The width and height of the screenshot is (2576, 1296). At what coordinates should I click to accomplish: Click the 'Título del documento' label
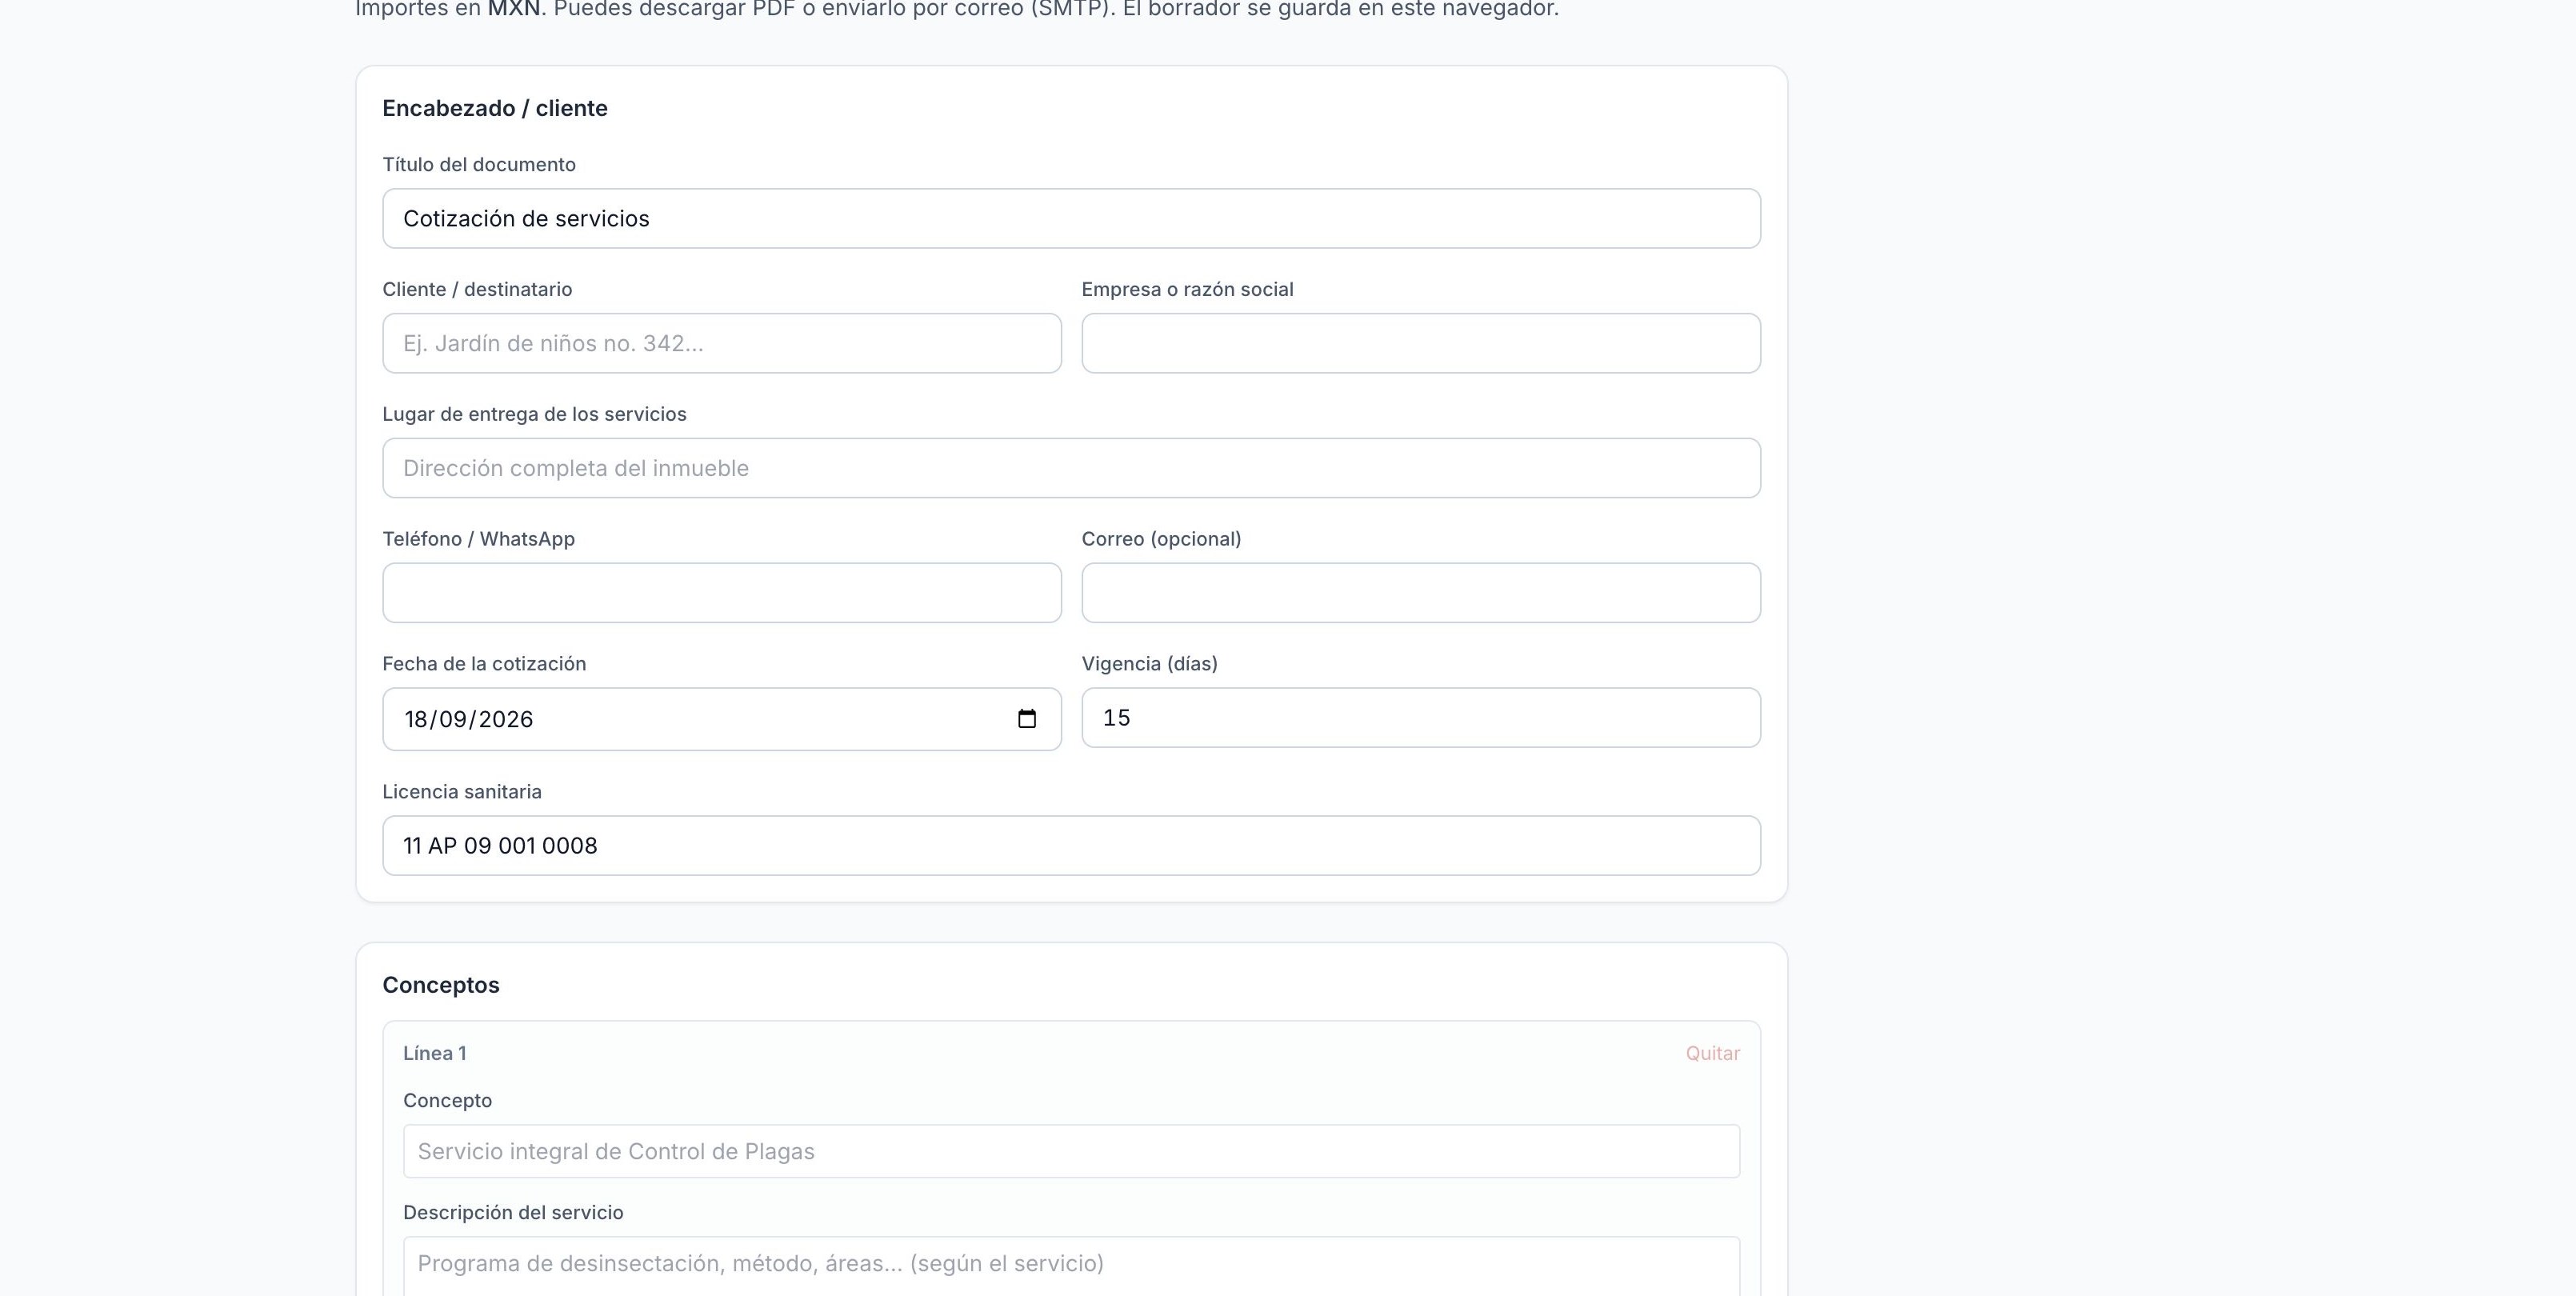479,164
